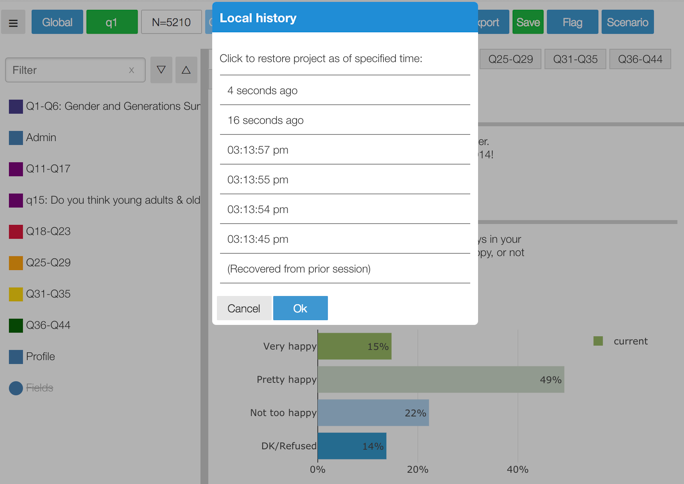The width and height of the screenshot is (684, 484).
Task: Click the Q25-Q29 orange folder icon
Action: 16,263
